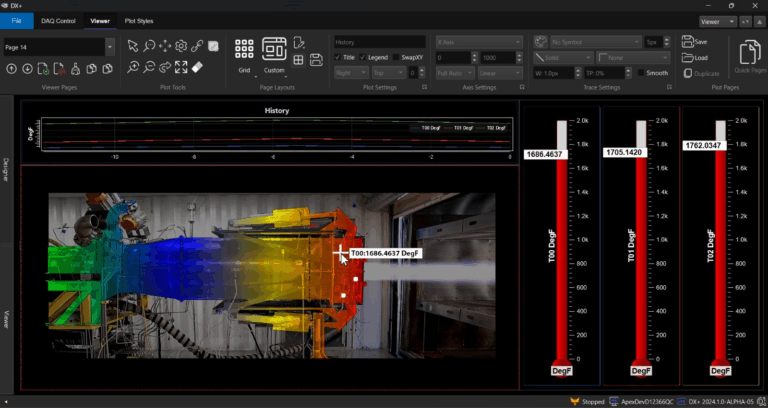Click the Custom page layout icon
This screenshot has height=408, width=768.
click(274, 50)
